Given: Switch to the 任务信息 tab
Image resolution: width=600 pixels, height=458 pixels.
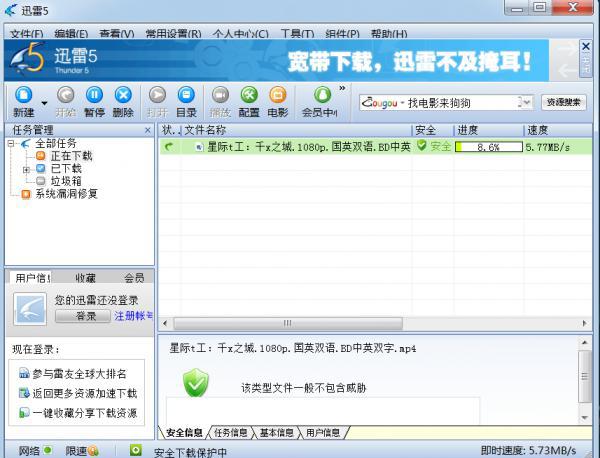Looking at the screenshot, I should click(x=230, y=433).
